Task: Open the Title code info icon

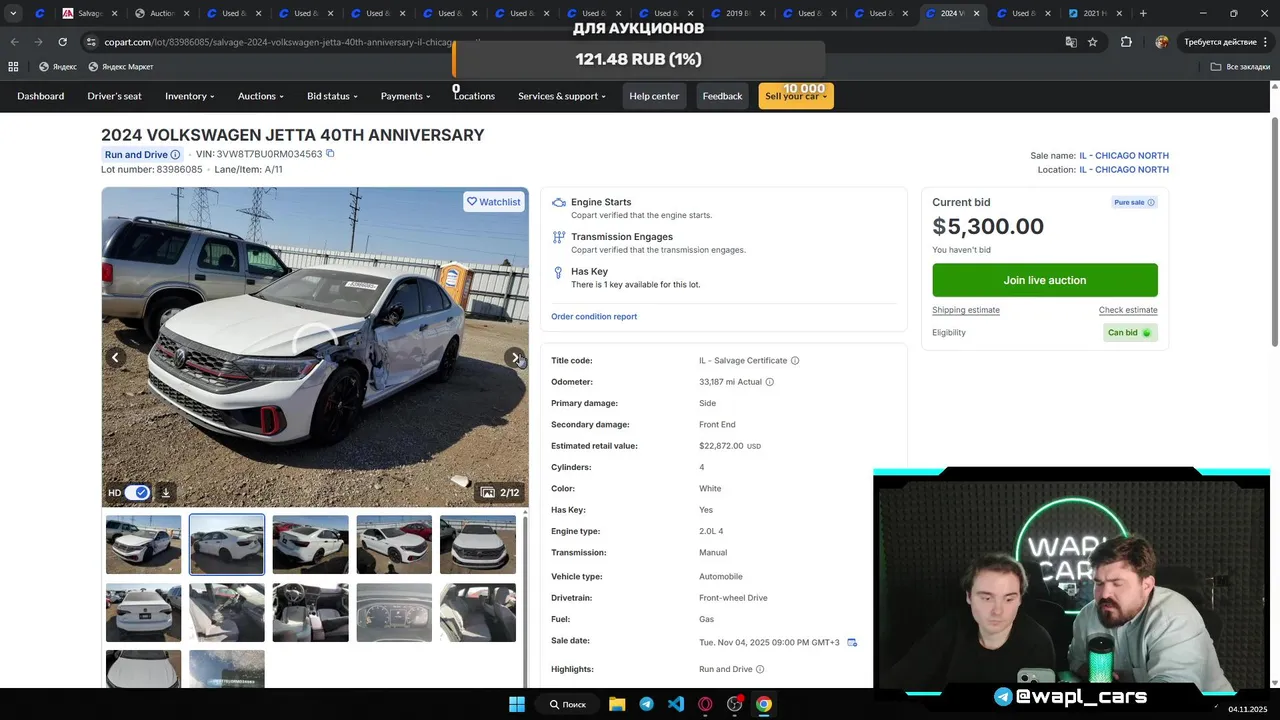Action: point(795,361)
